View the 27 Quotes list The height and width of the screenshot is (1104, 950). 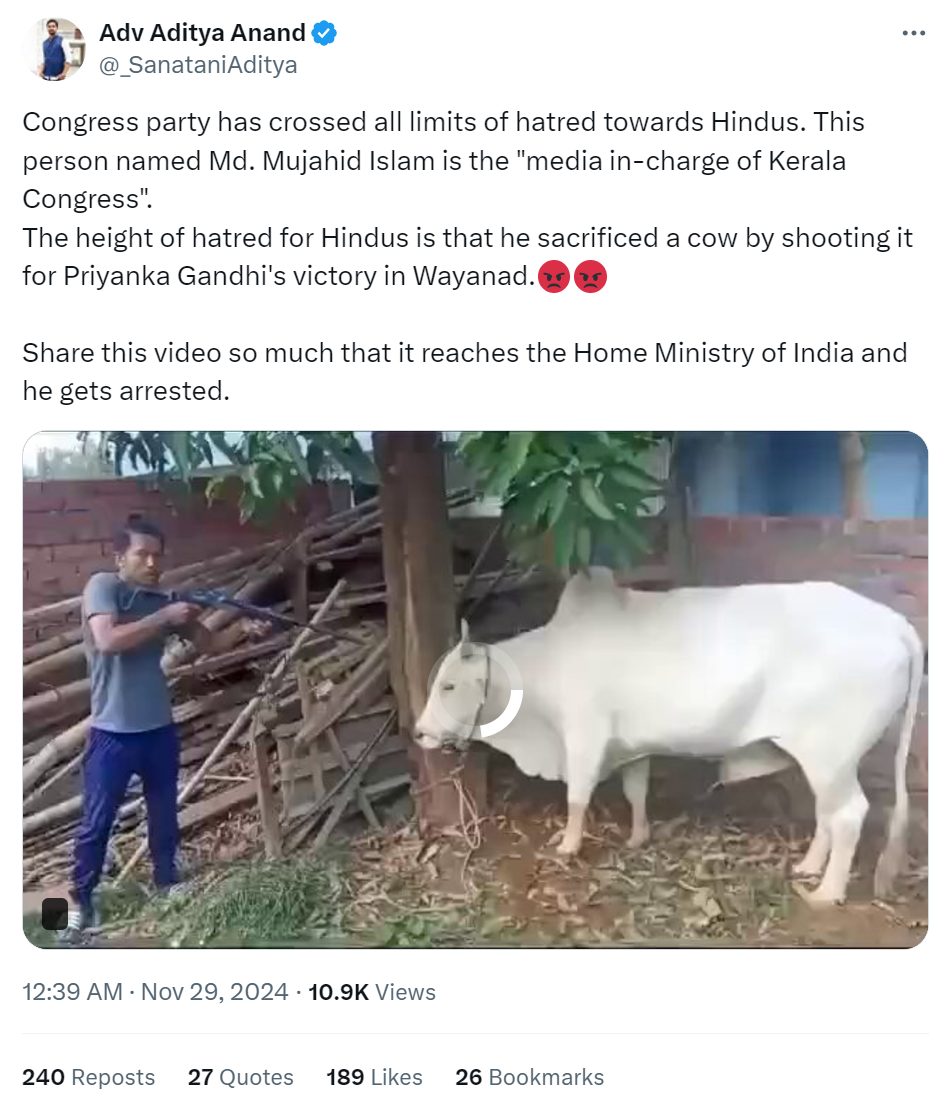[x=240, y=1077]
